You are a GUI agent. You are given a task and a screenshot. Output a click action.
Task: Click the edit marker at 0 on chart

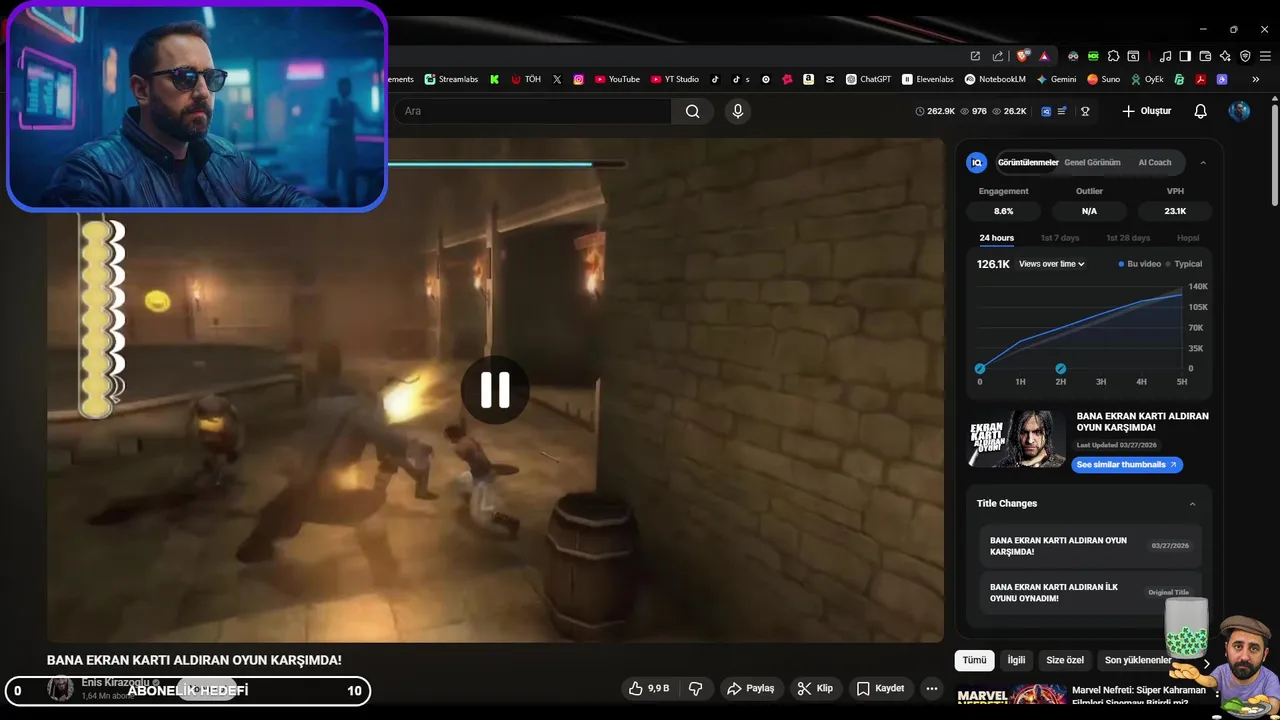pos(980,369)
